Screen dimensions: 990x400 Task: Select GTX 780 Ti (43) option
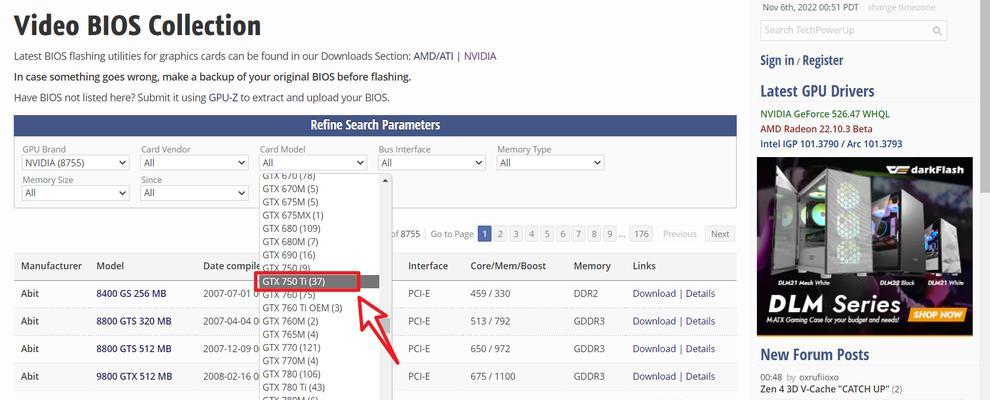pos(319,387)
